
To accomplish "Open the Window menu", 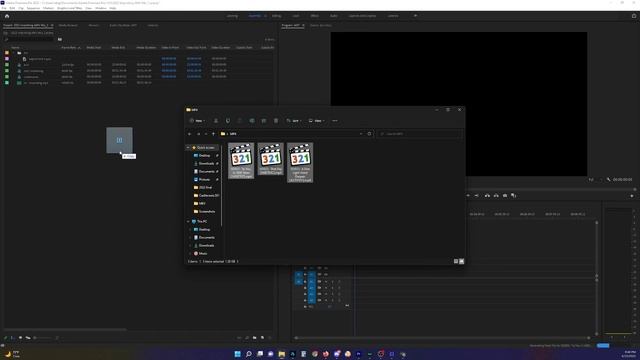I will point(100,8).
